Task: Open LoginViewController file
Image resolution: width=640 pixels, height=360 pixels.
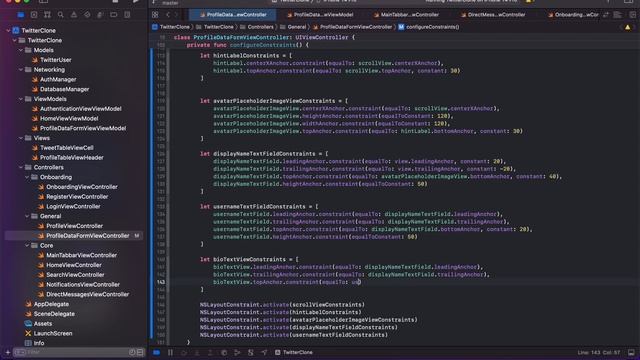Action: tap(73, 207)
